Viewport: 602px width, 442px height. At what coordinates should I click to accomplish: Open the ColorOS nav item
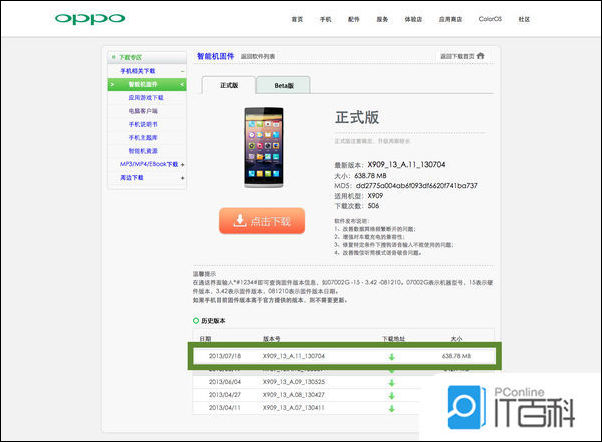[x=490, y=19]
